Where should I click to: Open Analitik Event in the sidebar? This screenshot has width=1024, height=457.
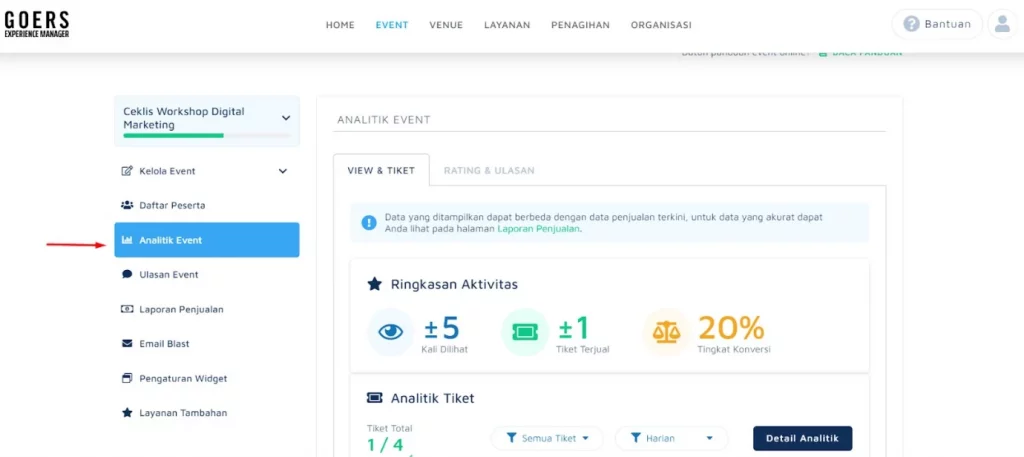(207, 240)
